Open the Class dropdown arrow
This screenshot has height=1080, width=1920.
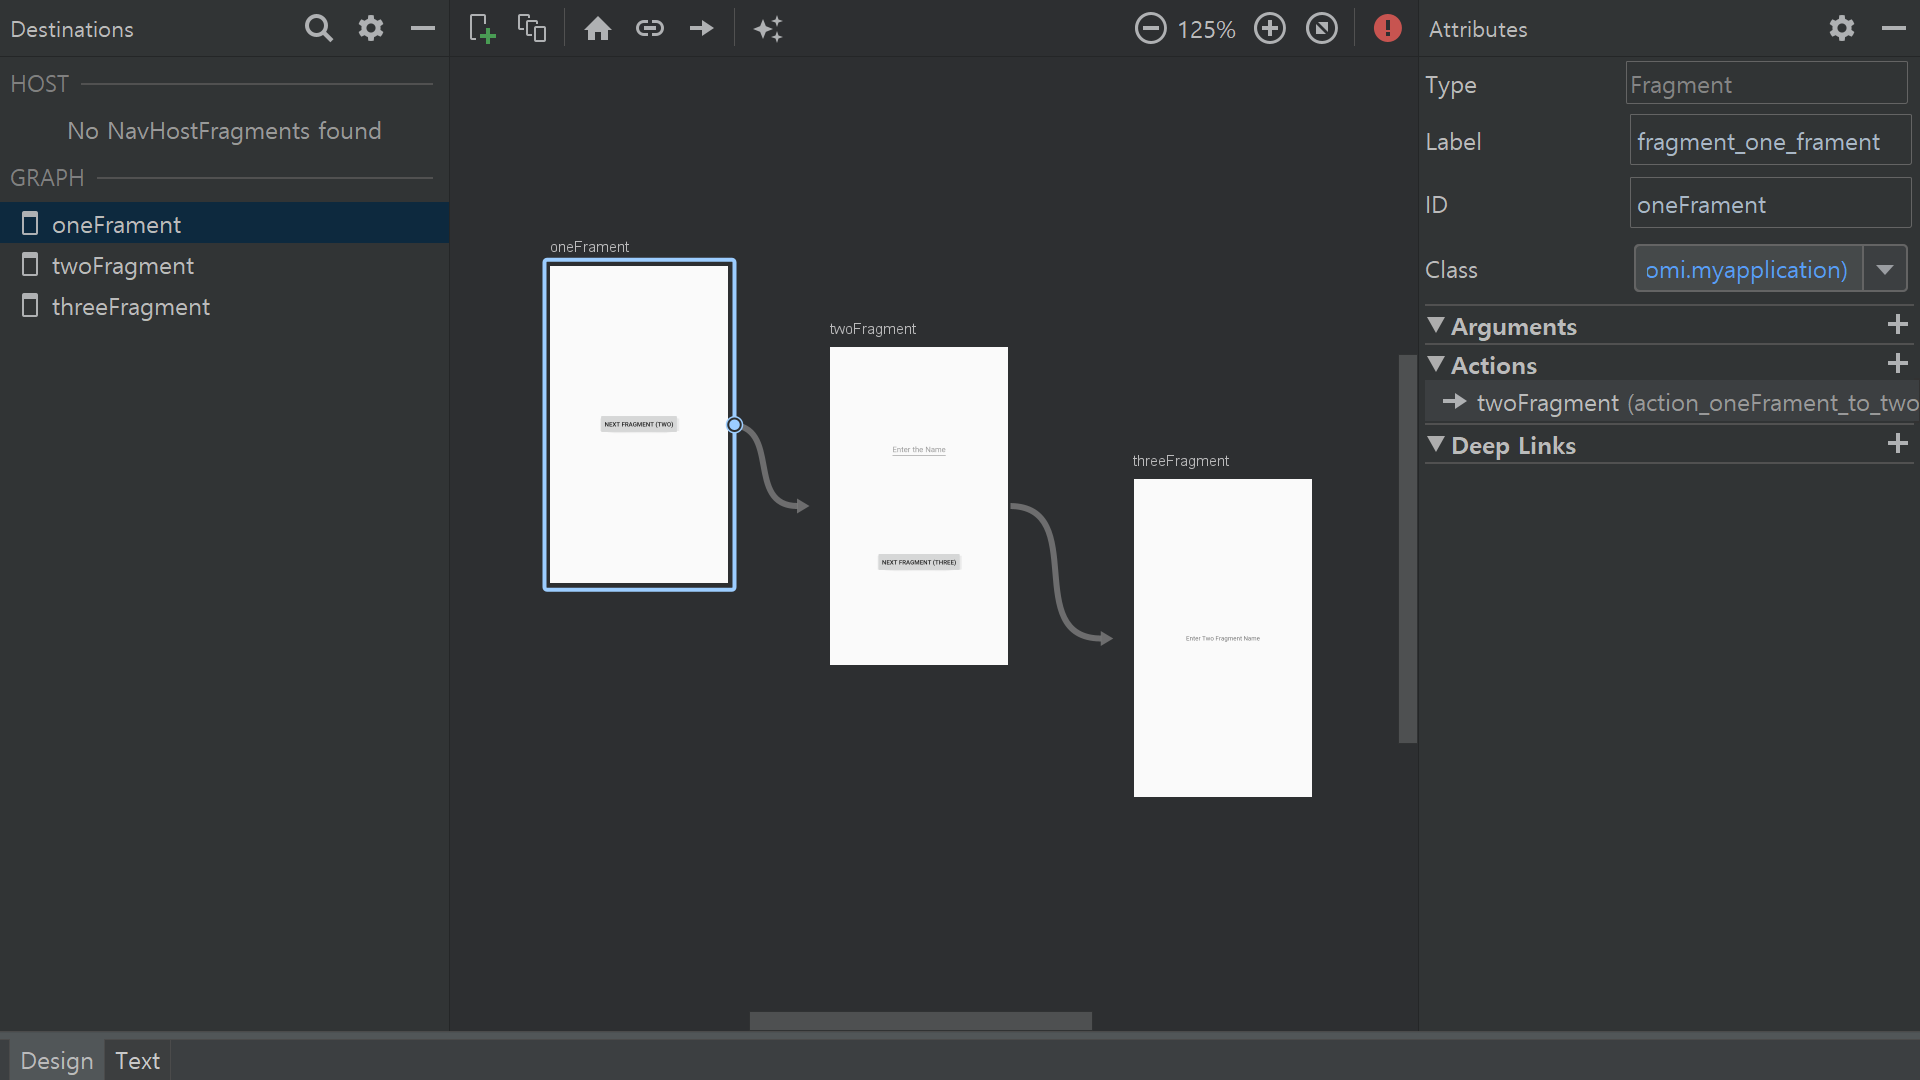click(1885, 269)
